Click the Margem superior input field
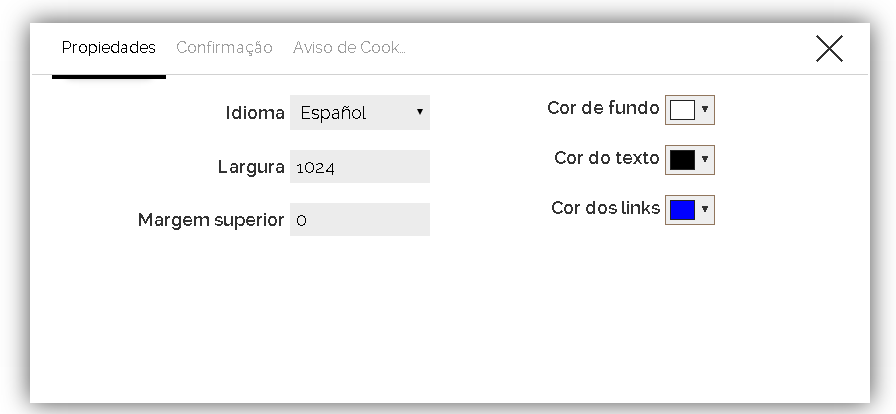 (x=360, y=220)
